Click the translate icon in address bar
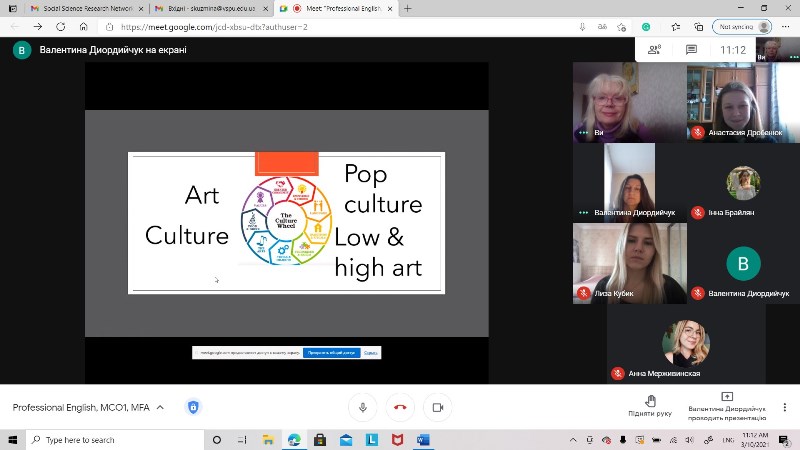Viewport: 800px width, 450px height. (603, 27)
